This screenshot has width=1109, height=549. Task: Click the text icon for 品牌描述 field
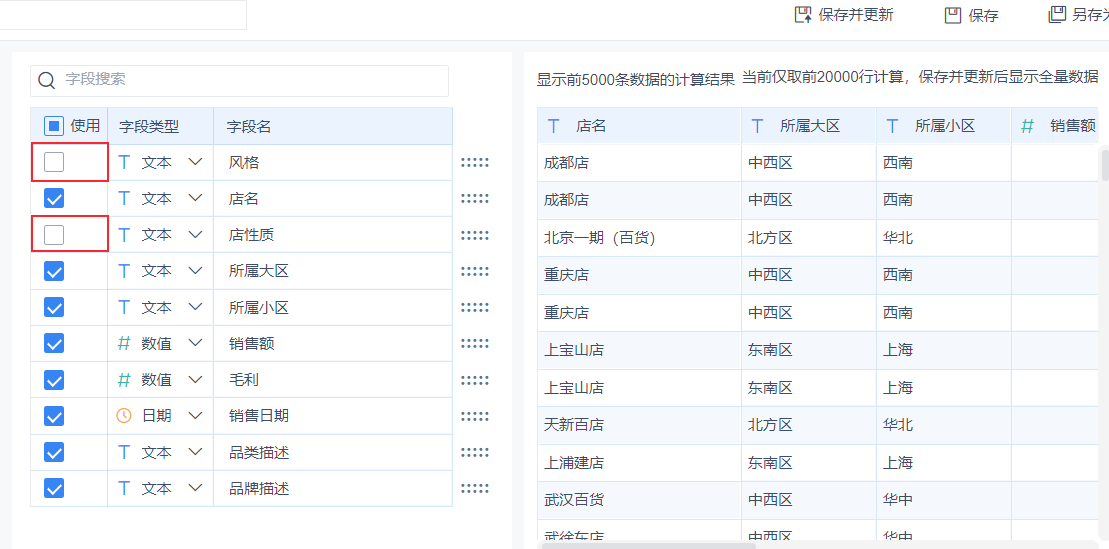pyautogui.click(x=124, y=488)
